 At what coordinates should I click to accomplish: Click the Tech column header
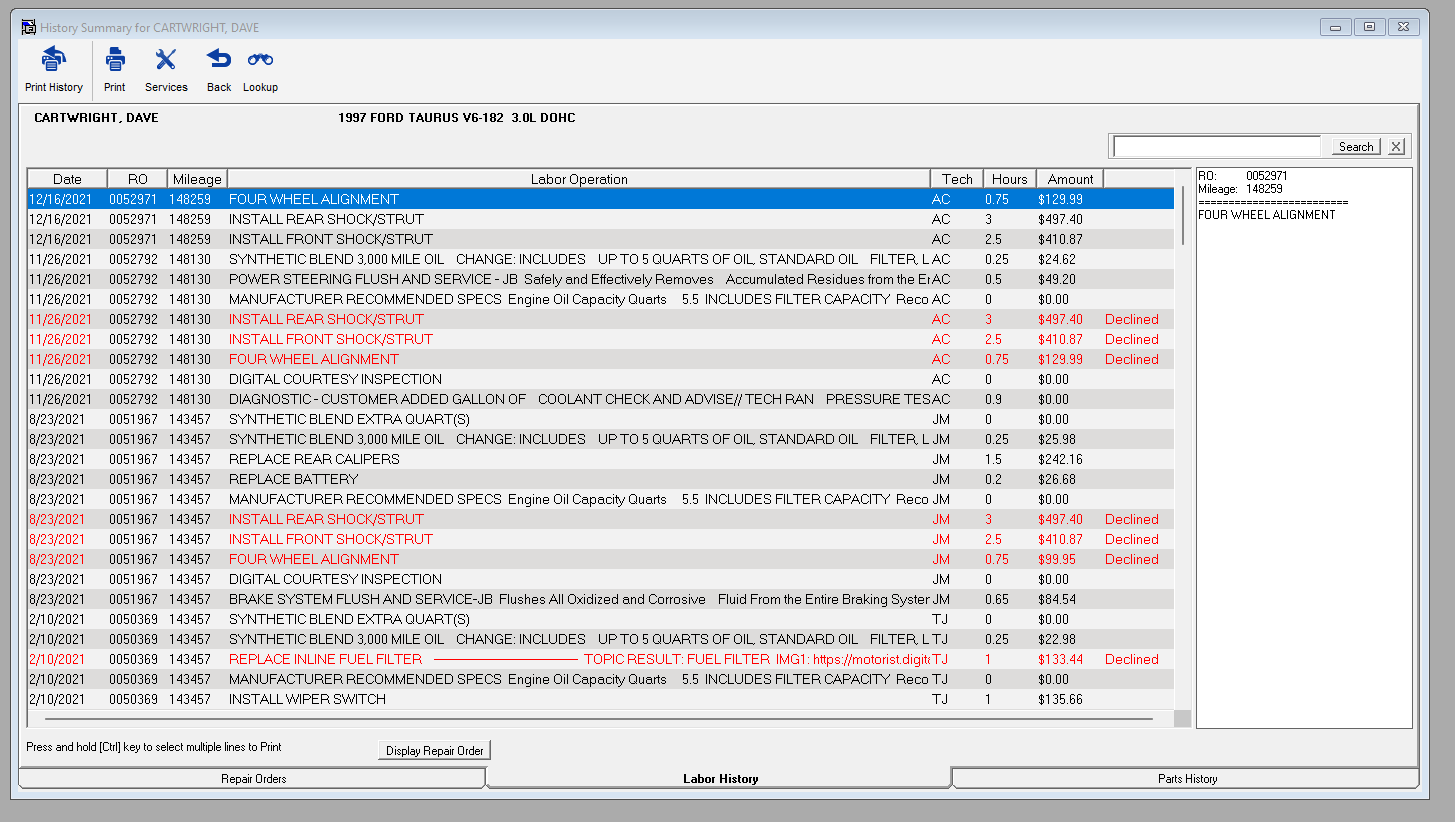[957, 179]
